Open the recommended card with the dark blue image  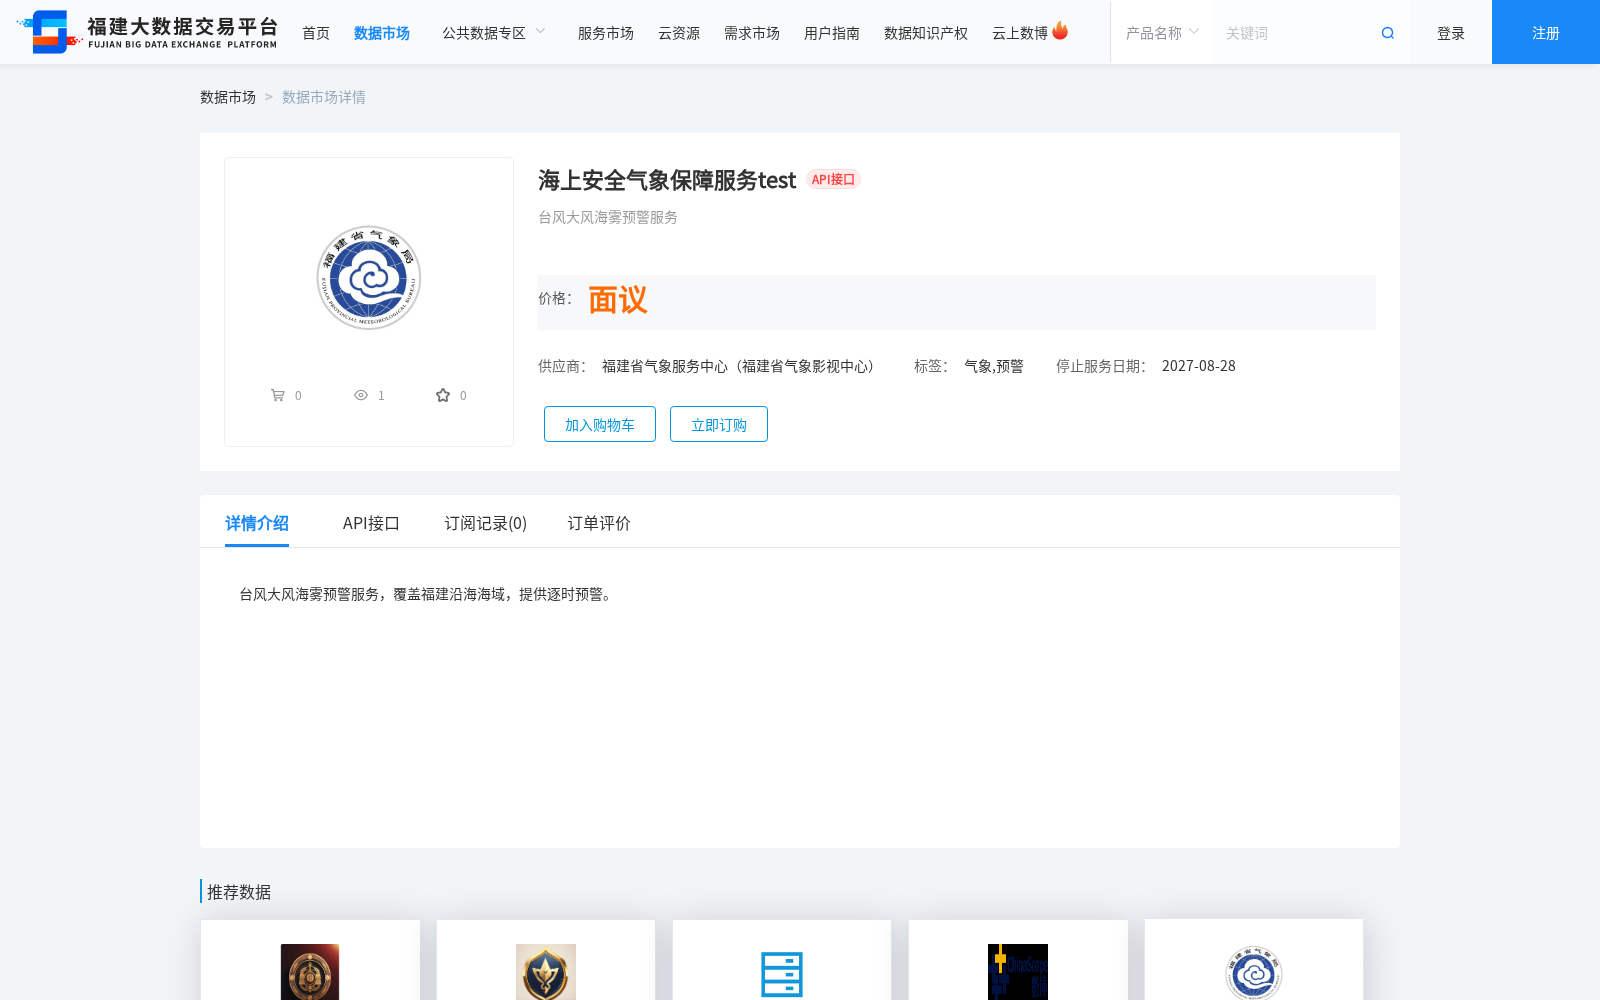click(1018, 960)
